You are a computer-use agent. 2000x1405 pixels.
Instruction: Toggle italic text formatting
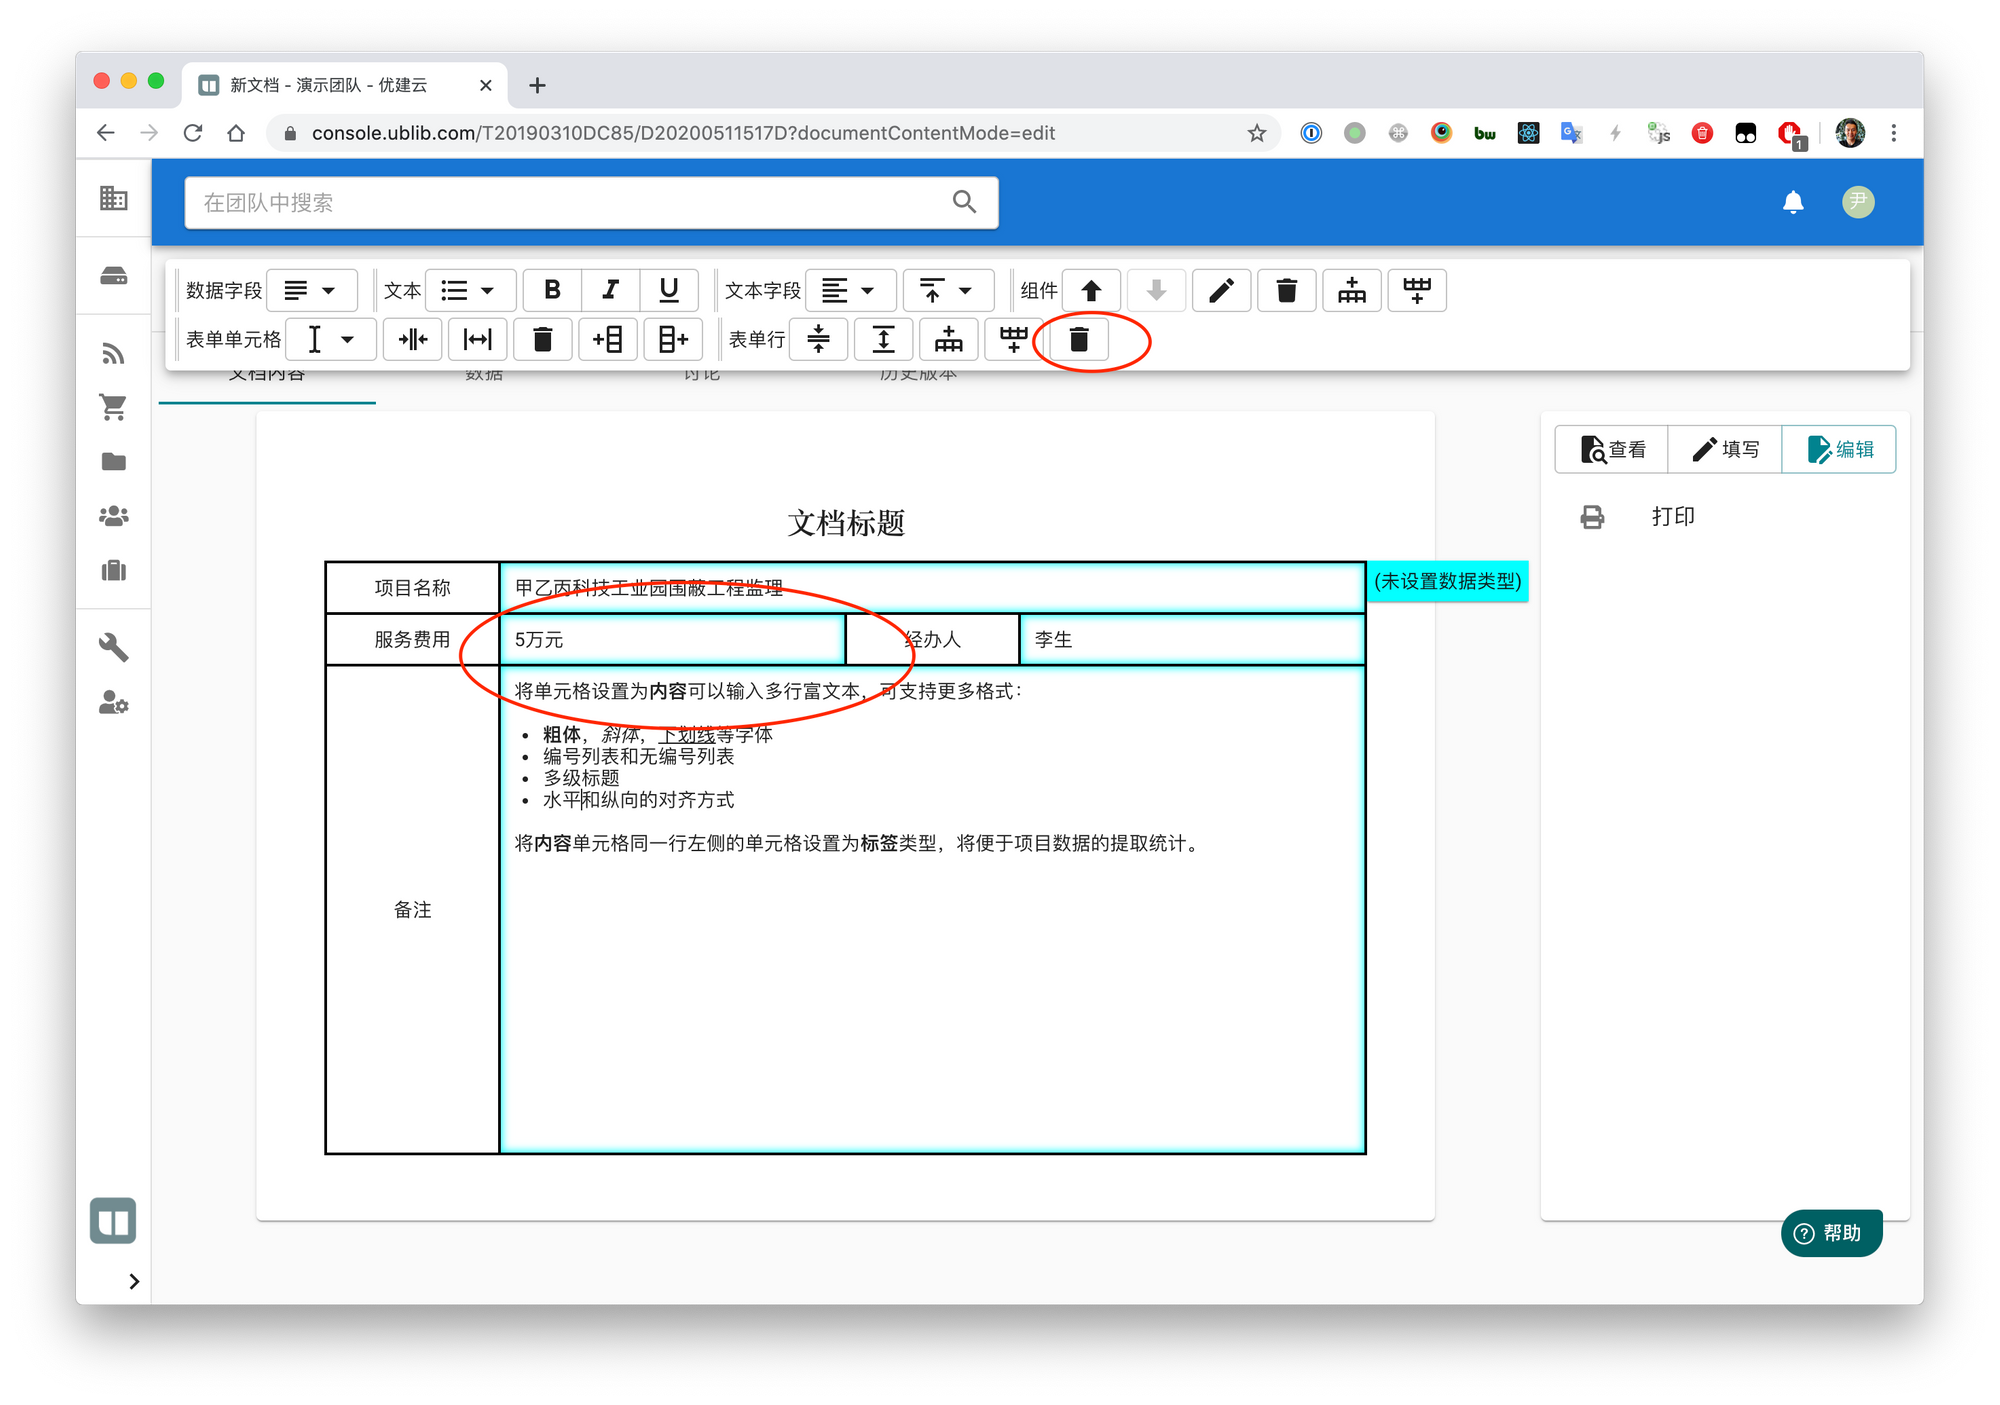610,290
